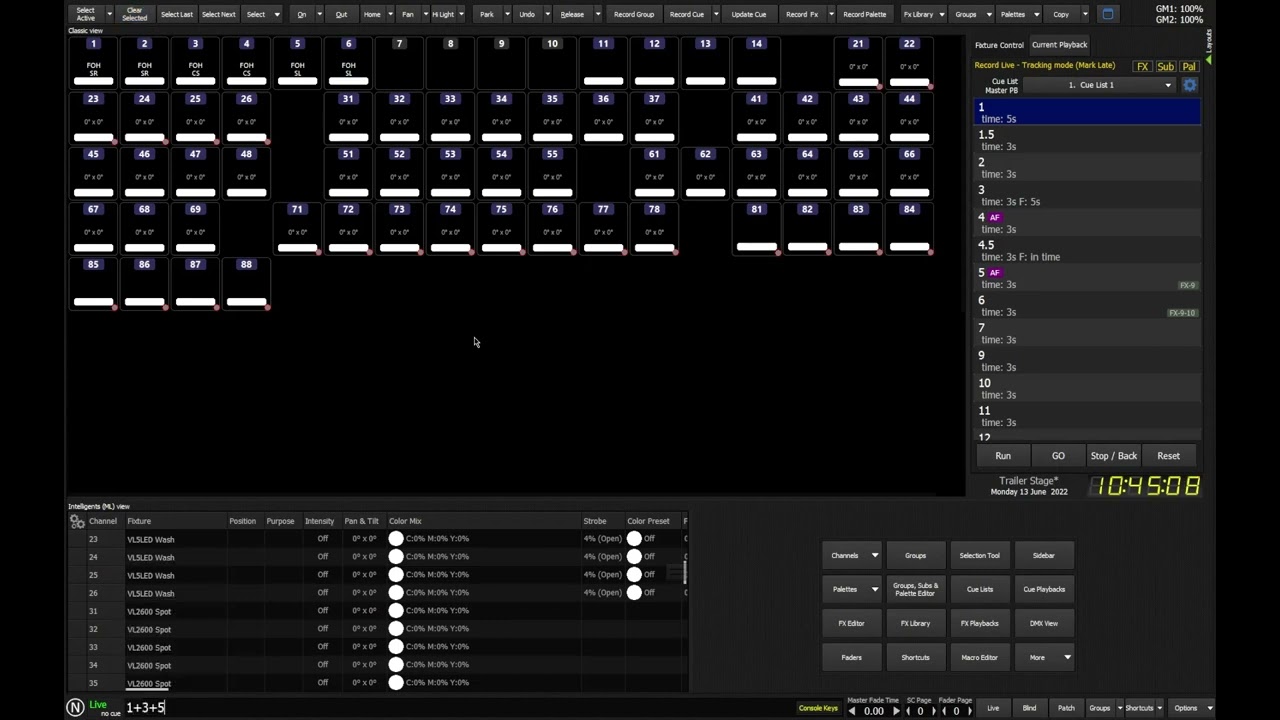This screenshot has width=1280, height=720.
Task: Expand the Record Cue dropdown arrow
Action: pos(717,14)
